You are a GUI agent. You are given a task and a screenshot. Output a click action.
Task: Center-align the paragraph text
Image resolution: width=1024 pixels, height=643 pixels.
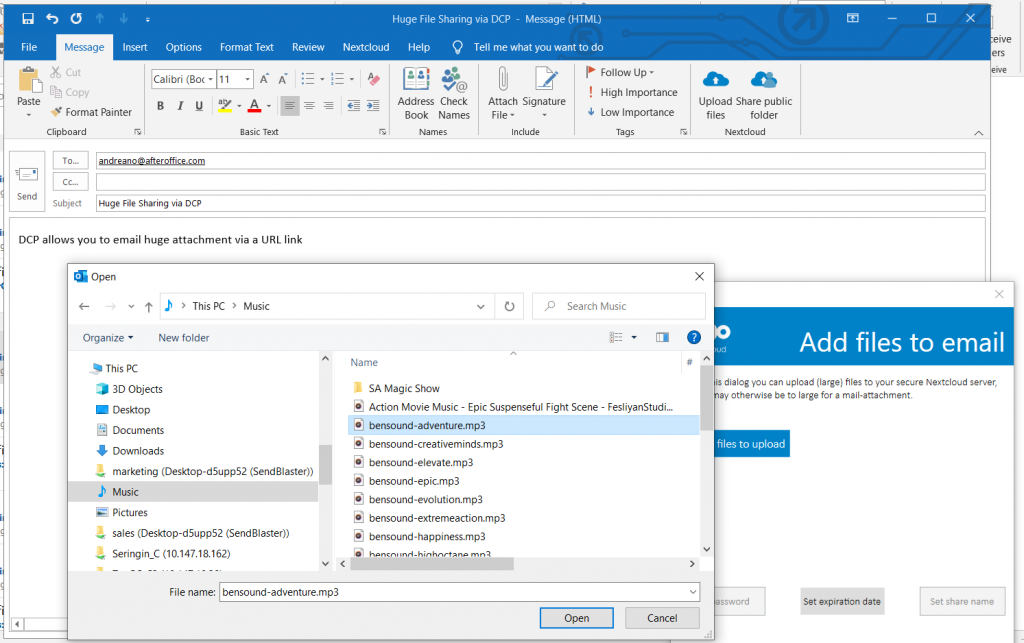[309, 106]
